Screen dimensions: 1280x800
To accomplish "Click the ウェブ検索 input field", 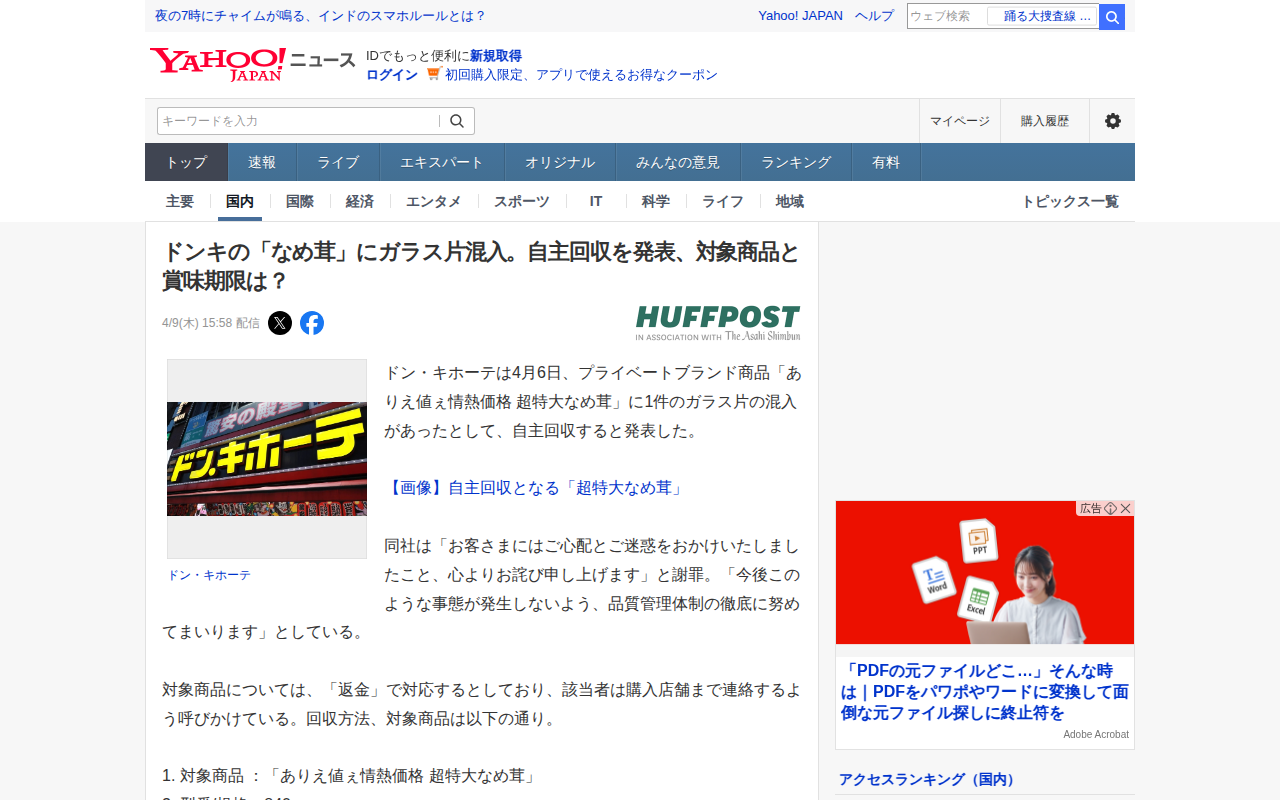I will (x=946, y=16).
